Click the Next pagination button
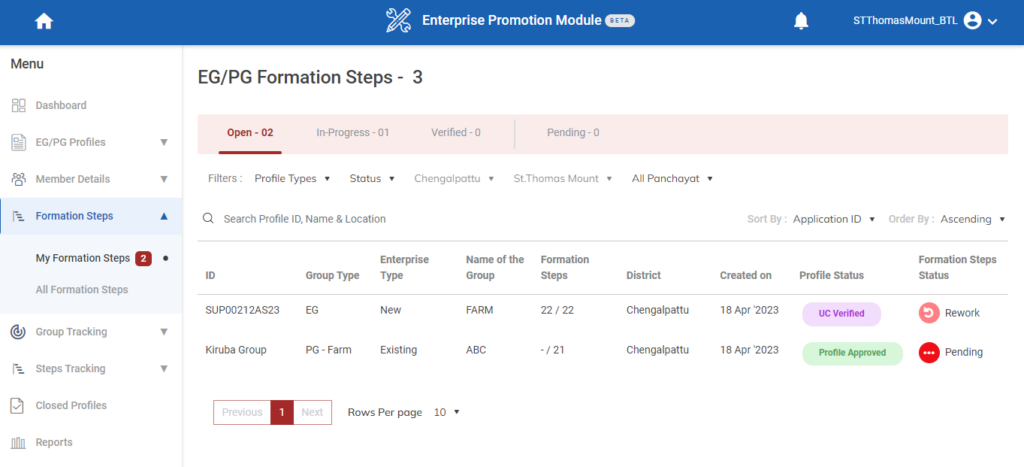 tap(312, 412)
